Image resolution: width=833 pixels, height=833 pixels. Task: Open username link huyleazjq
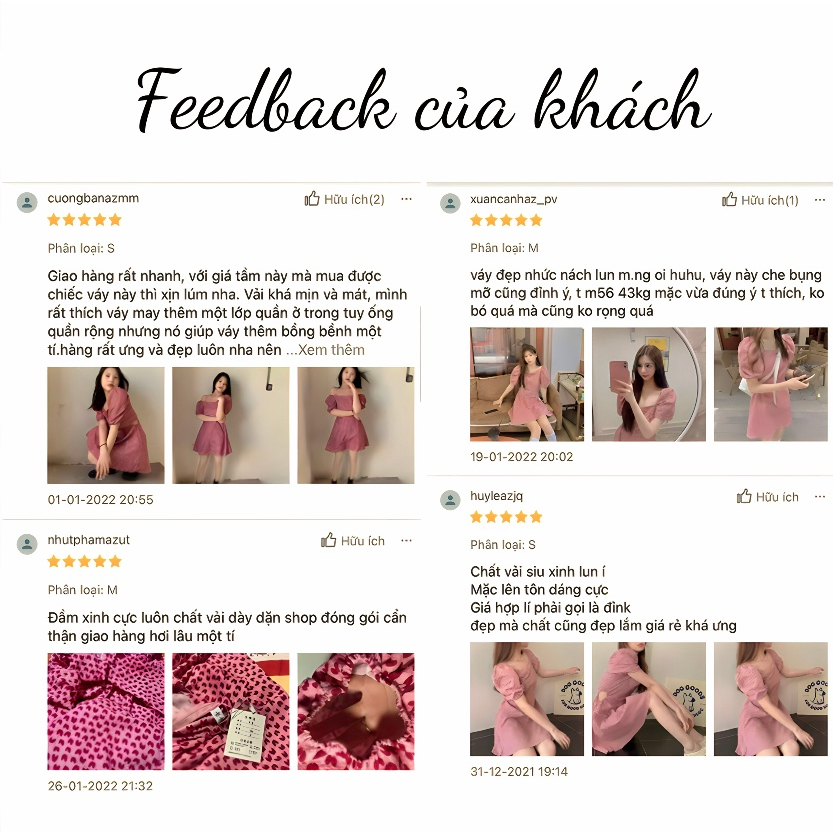click(x=496, y=496)
